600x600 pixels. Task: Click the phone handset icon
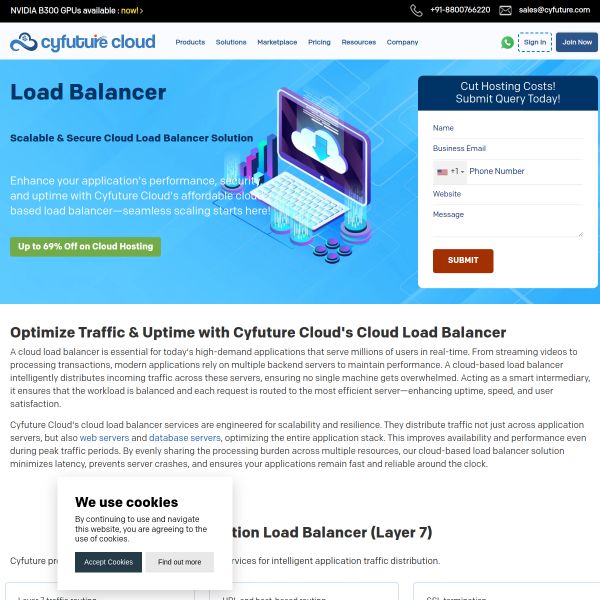(x=416, y=10)
